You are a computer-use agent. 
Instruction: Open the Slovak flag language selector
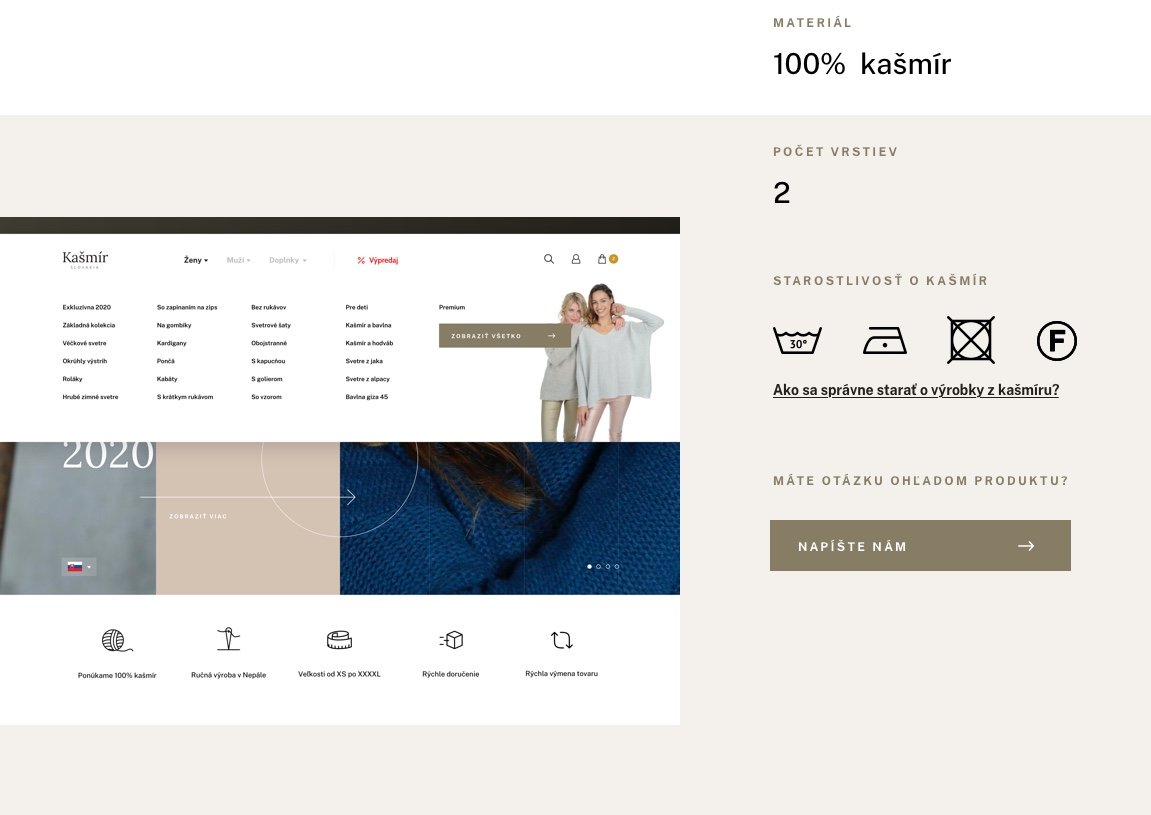(x=78, y=567)
